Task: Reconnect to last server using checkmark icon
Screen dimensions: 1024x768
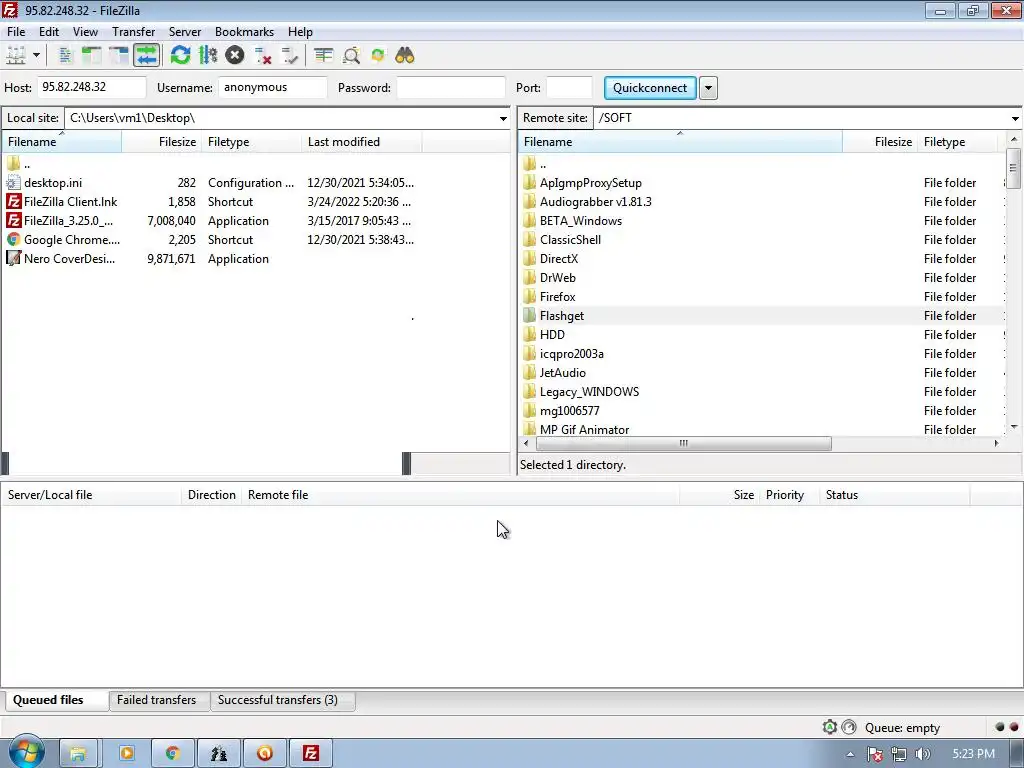Action: click(x=289, y=56)
